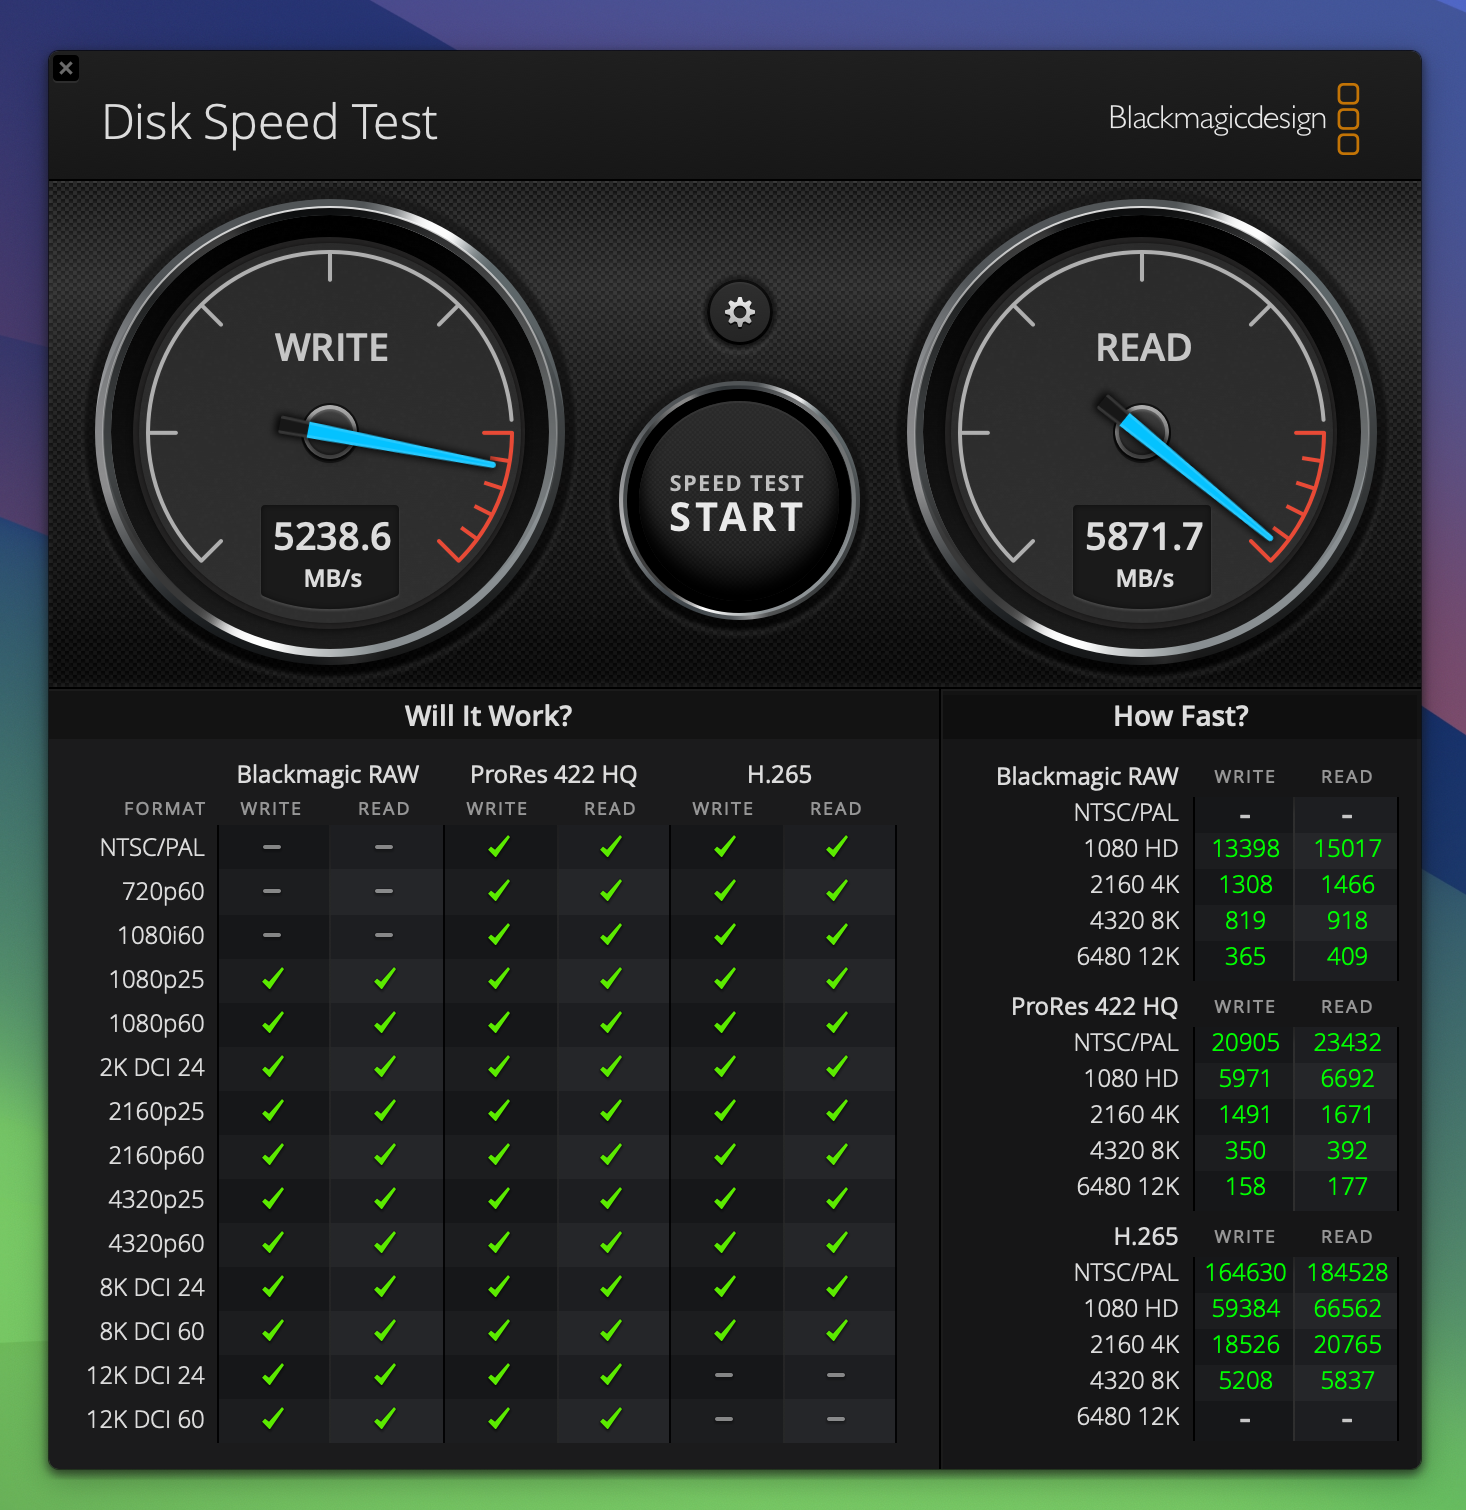Click H.265 NTSC/PAL read value 184528
Screen dimensions: 1466x1510
pyautogui.click(x=1347, y=1273)
